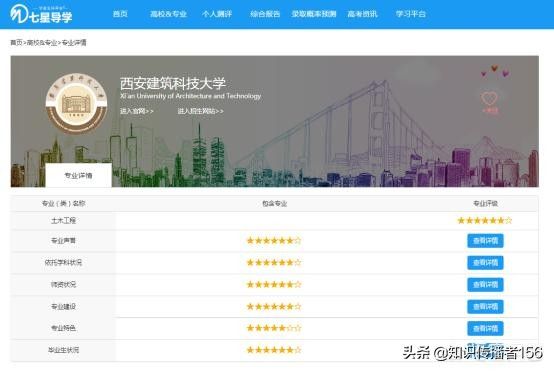Click the university round emblem logo

point(76,104)
